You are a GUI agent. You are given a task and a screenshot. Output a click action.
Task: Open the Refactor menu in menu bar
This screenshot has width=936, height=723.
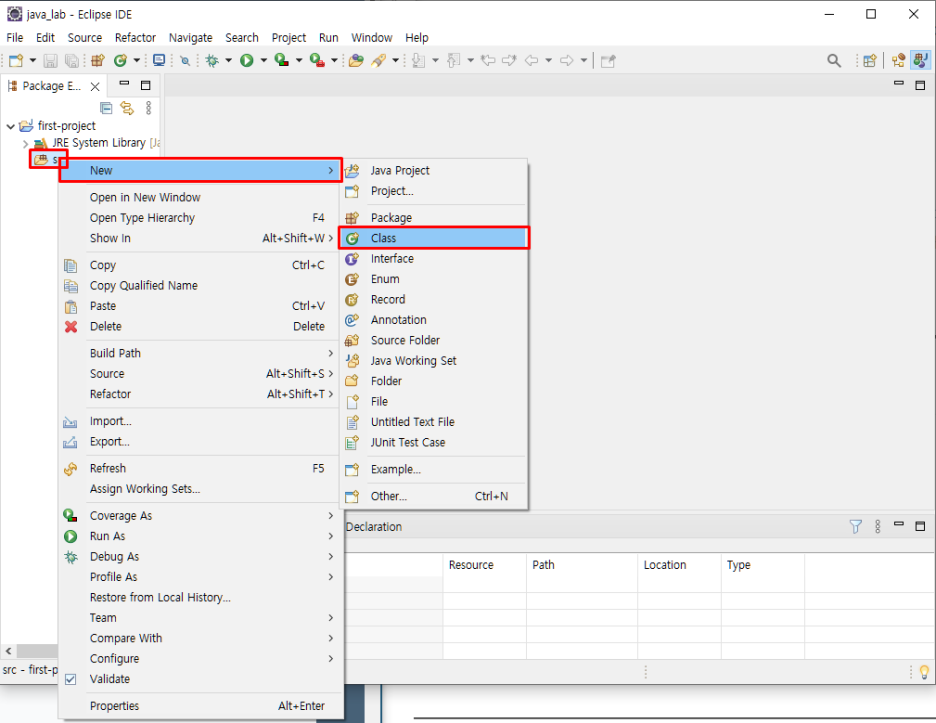click(x=135, y=38)
